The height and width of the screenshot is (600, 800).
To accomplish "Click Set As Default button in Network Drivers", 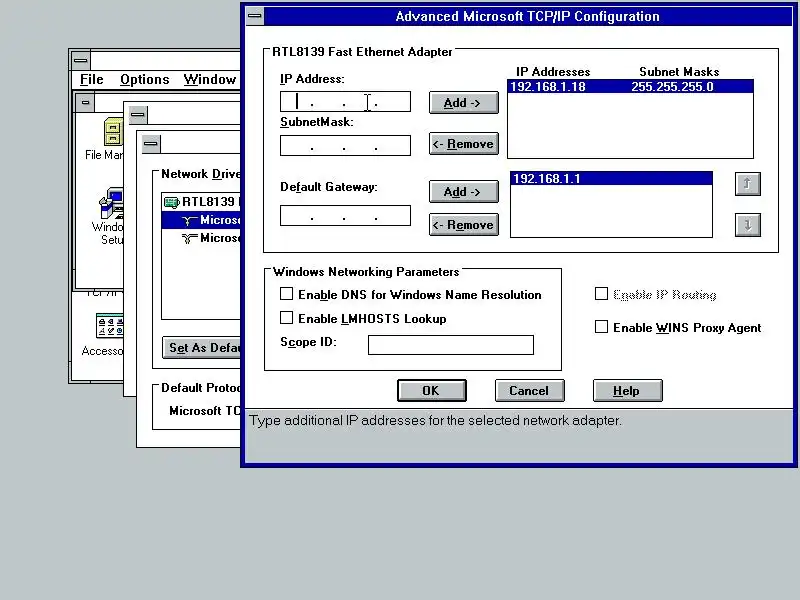I will coord(202,347).
